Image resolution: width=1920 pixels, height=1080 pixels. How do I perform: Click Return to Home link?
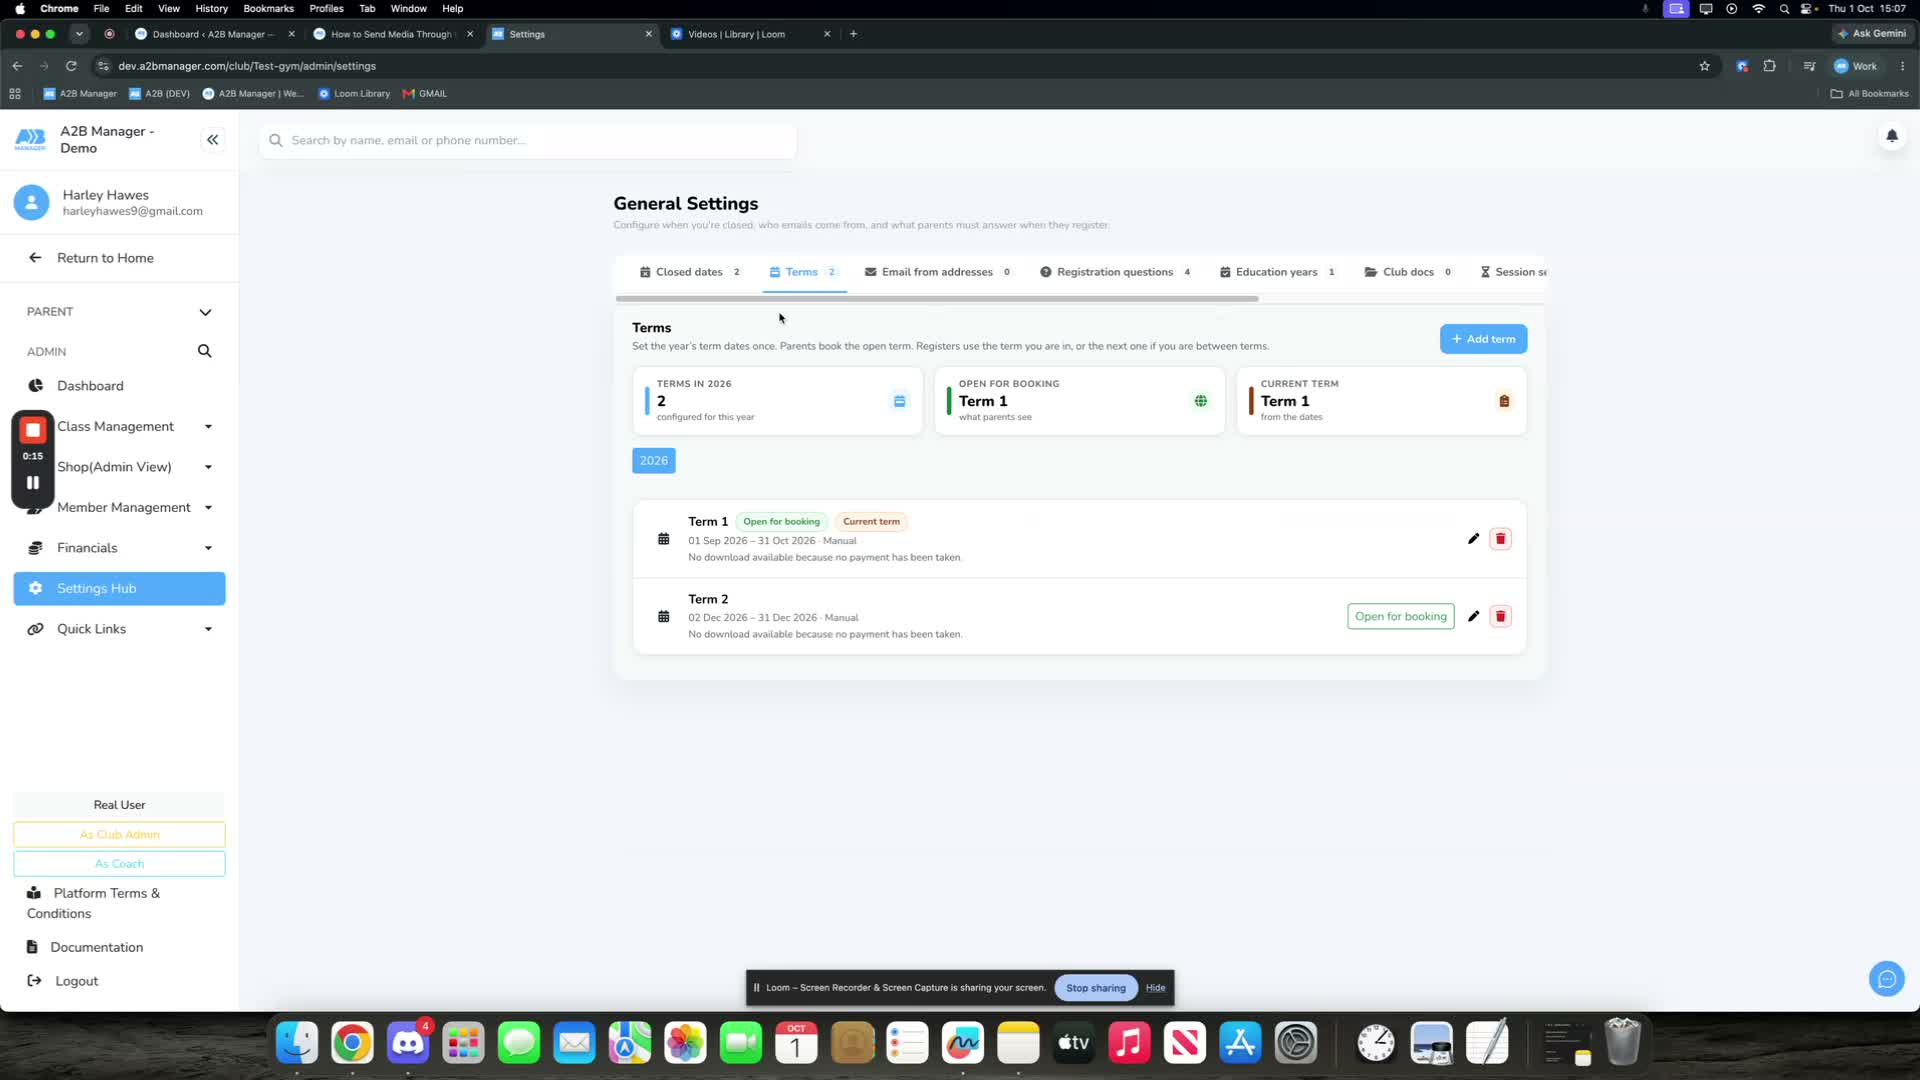coord(105,258)
